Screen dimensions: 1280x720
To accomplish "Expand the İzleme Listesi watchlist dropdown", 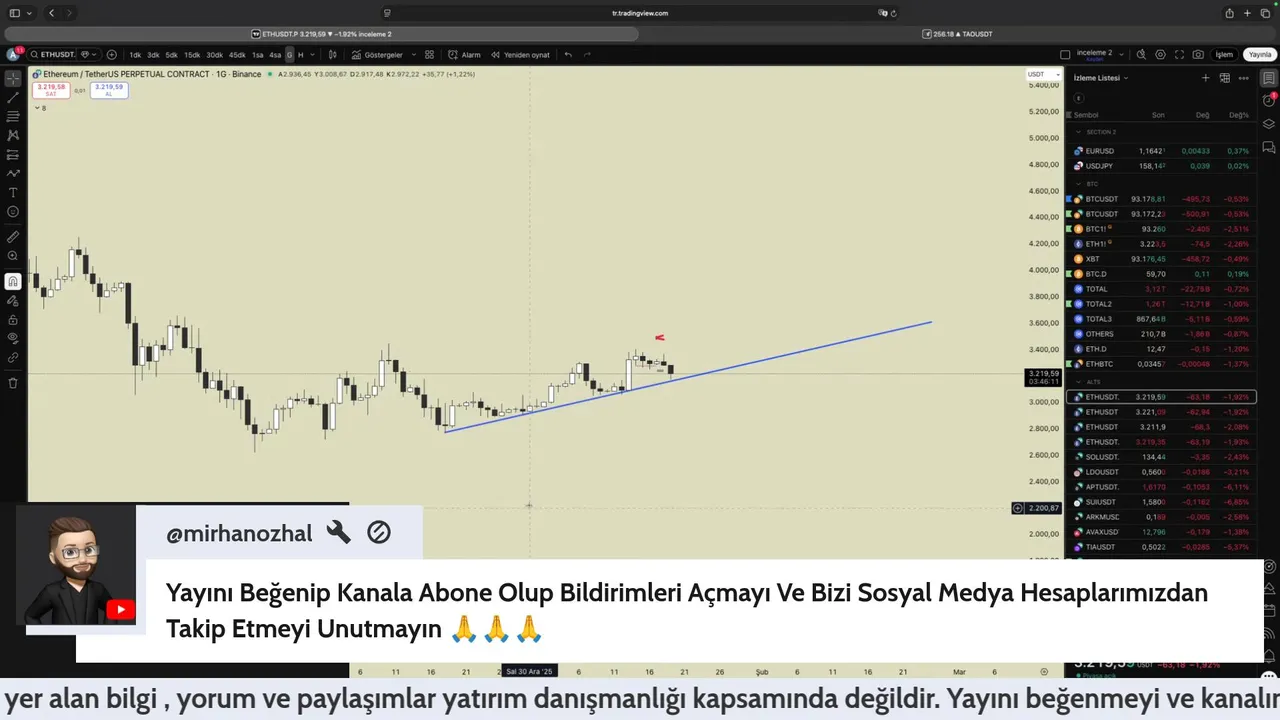I will 1100,78.
